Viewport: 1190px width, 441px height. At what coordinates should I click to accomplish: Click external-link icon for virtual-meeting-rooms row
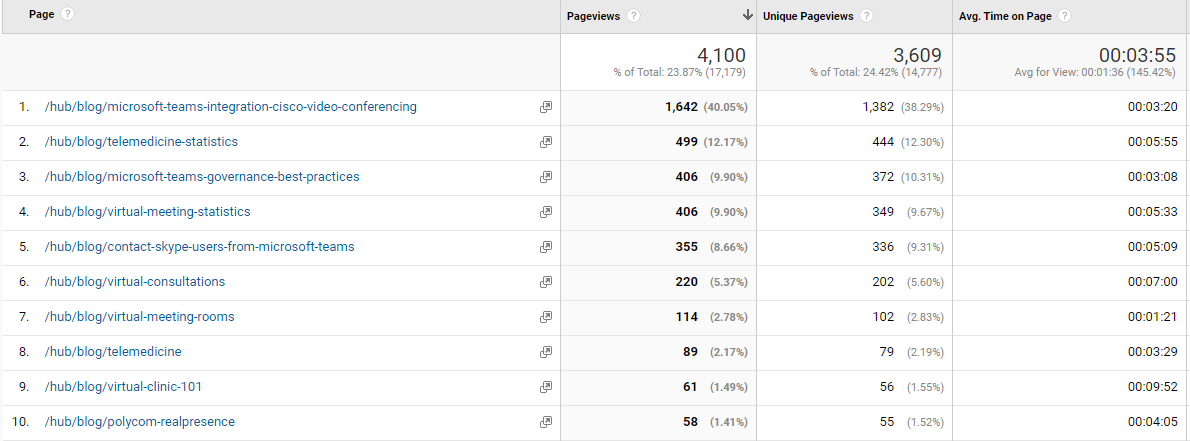click(545, 317)
